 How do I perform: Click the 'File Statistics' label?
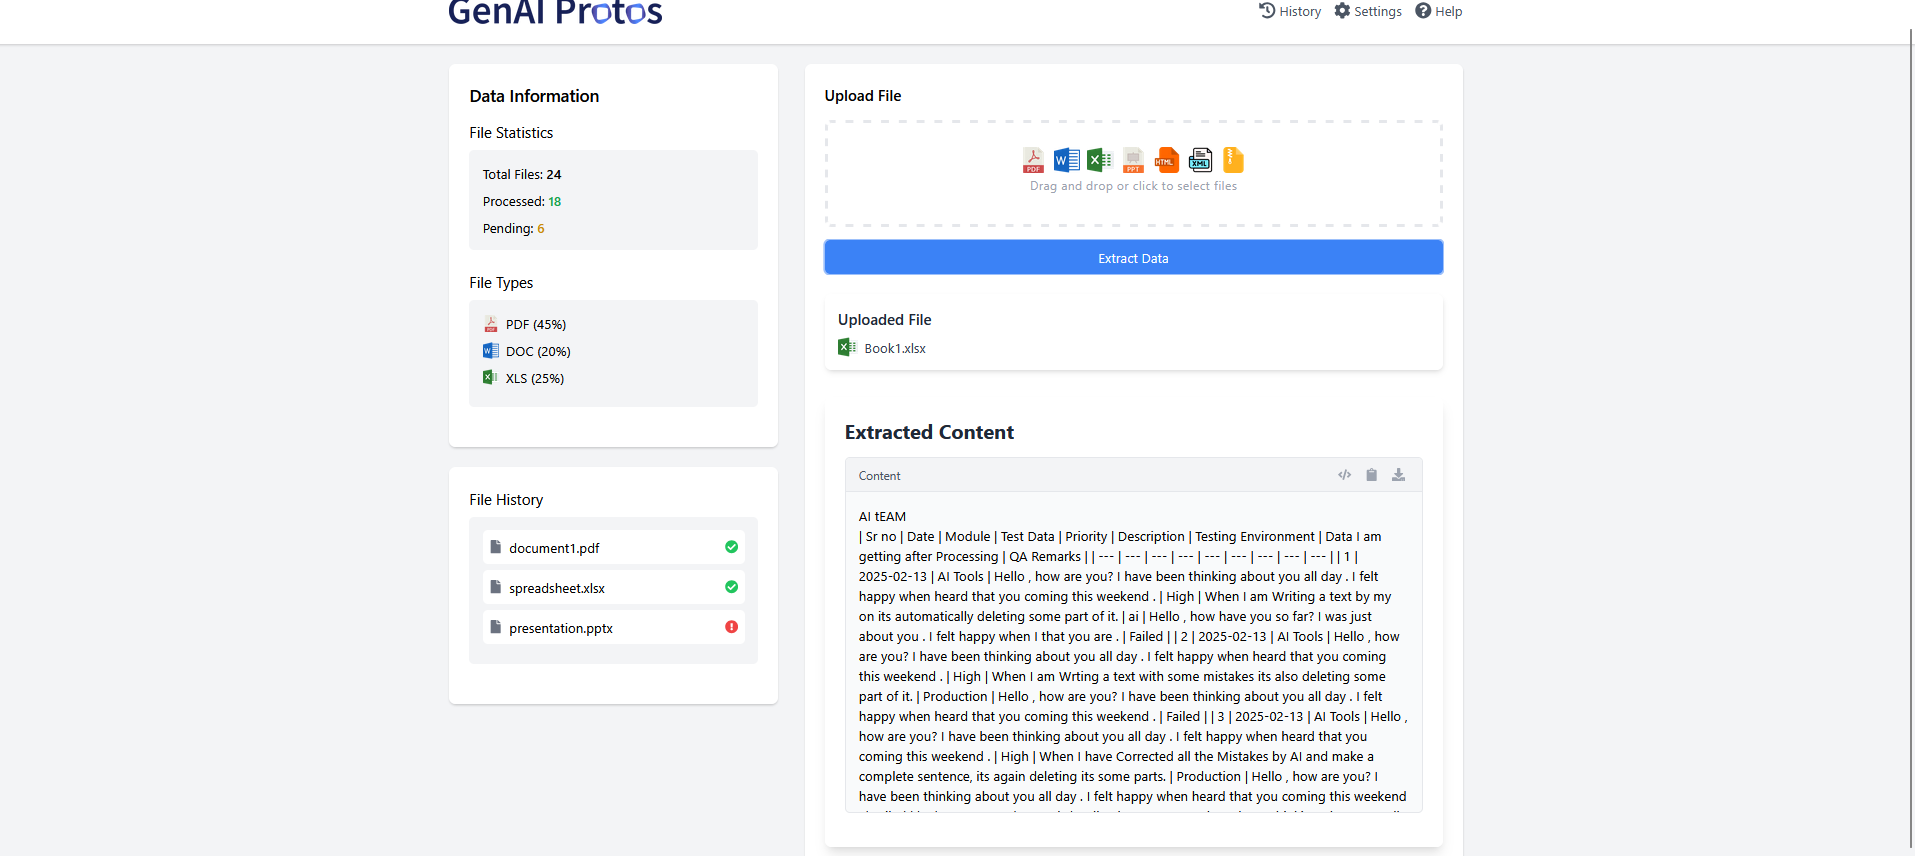coord(511,133)
